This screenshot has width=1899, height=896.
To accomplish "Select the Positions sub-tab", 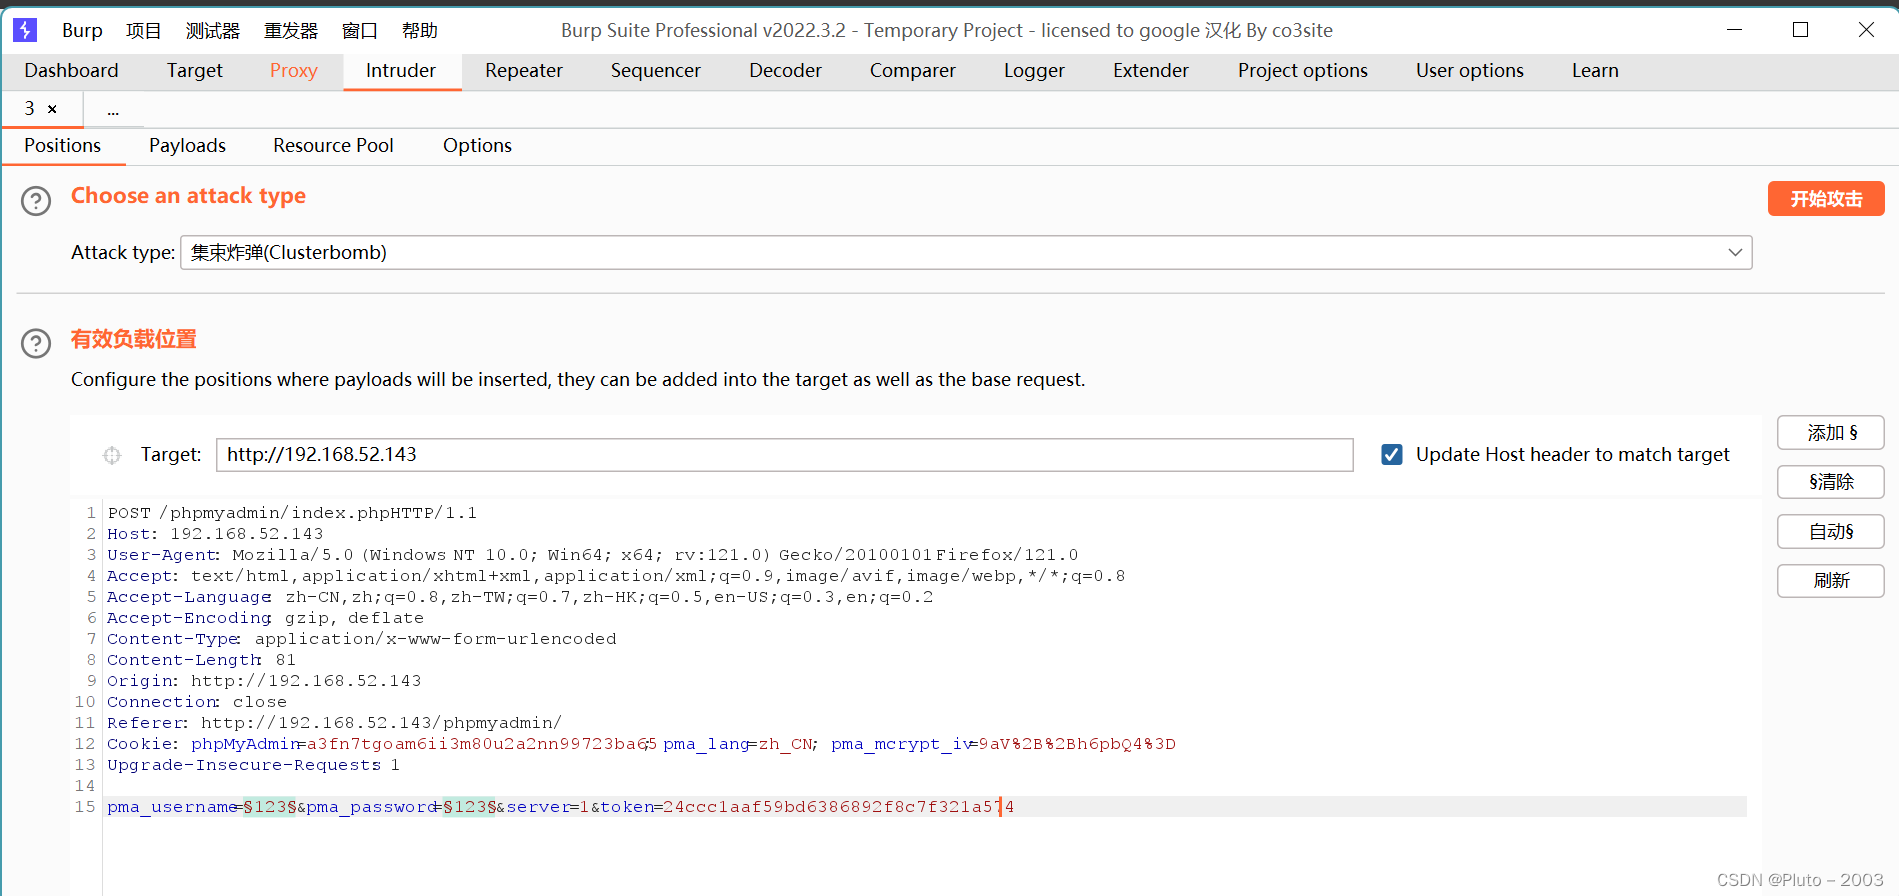I will [62, 146].
